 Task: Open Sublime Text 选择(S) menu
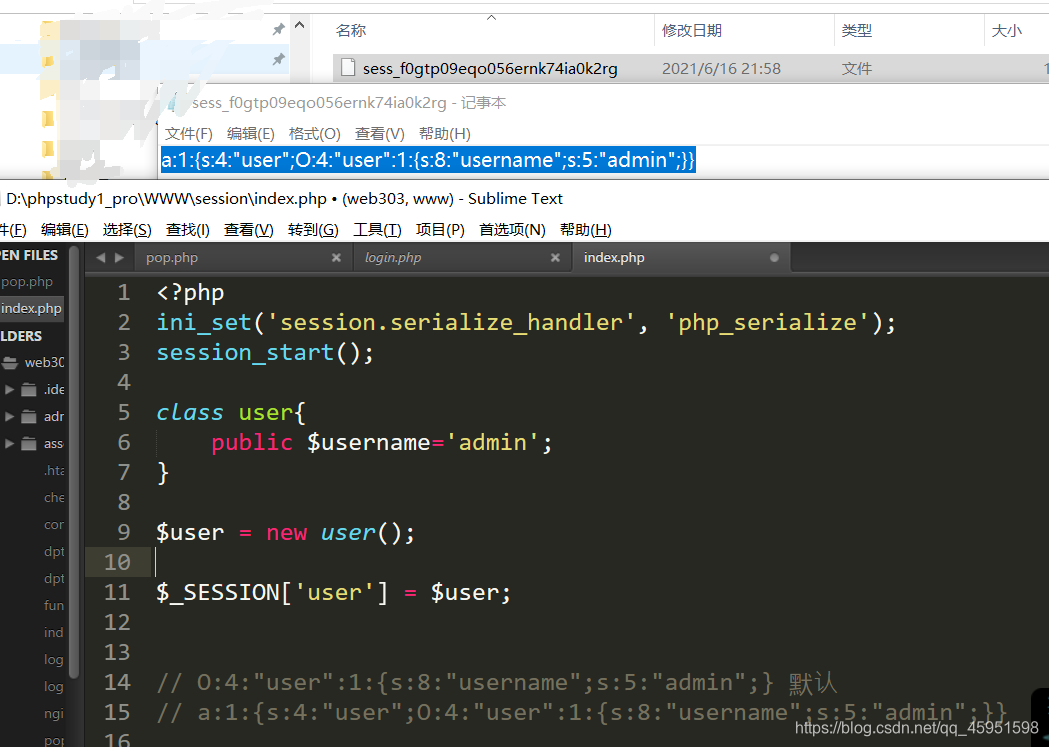[x=127, y=230]
